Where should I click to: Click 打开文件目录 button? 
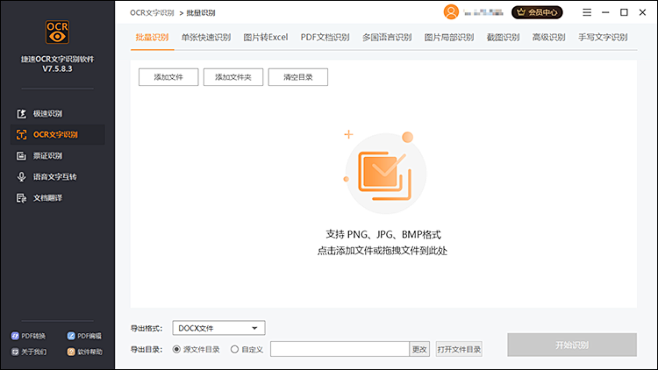pyautogui.click(x=459, y=349)
